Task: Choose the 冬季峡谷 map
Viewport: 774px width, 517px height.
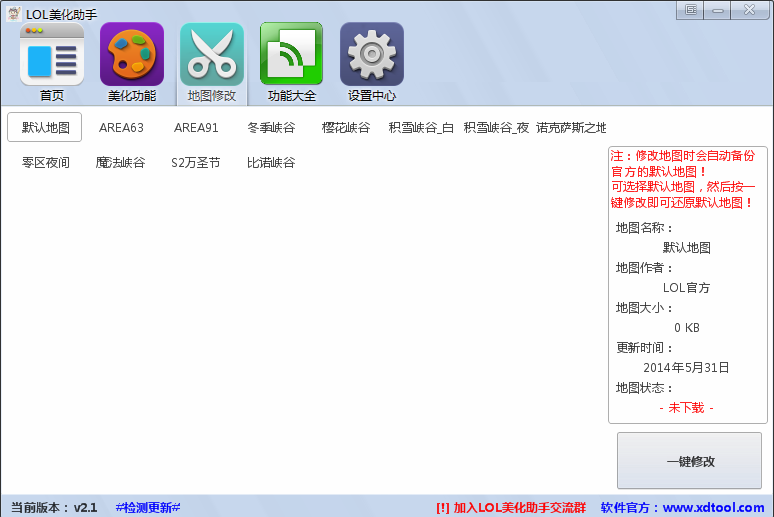Action: click(x=271, y=128)
